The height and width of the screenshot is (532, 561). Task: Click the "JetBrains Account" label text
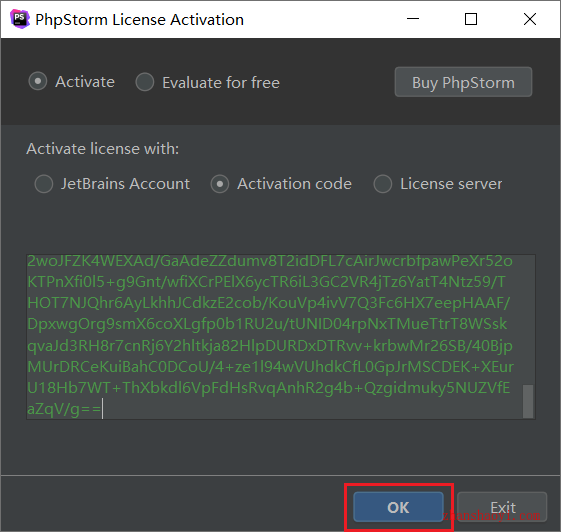tap(125, 184)
